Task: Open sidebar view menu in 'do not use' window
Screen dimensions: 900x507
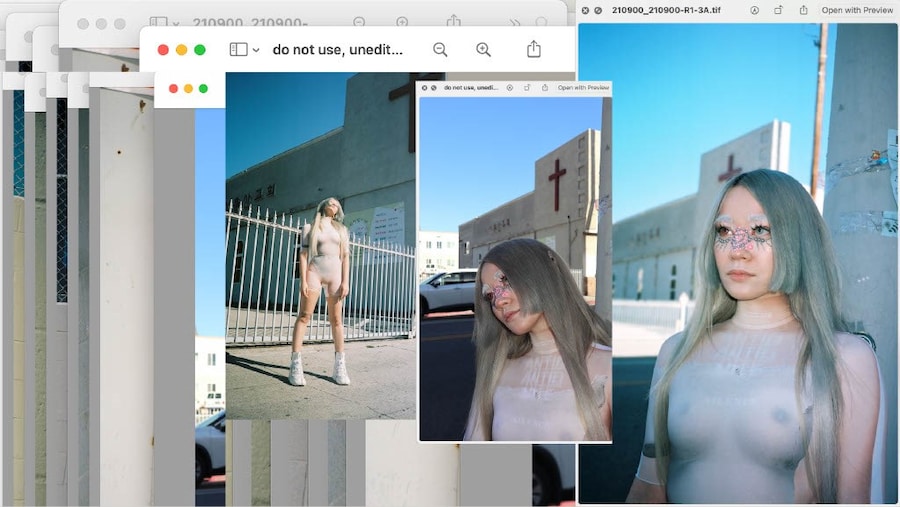Action: click(244, 49)
